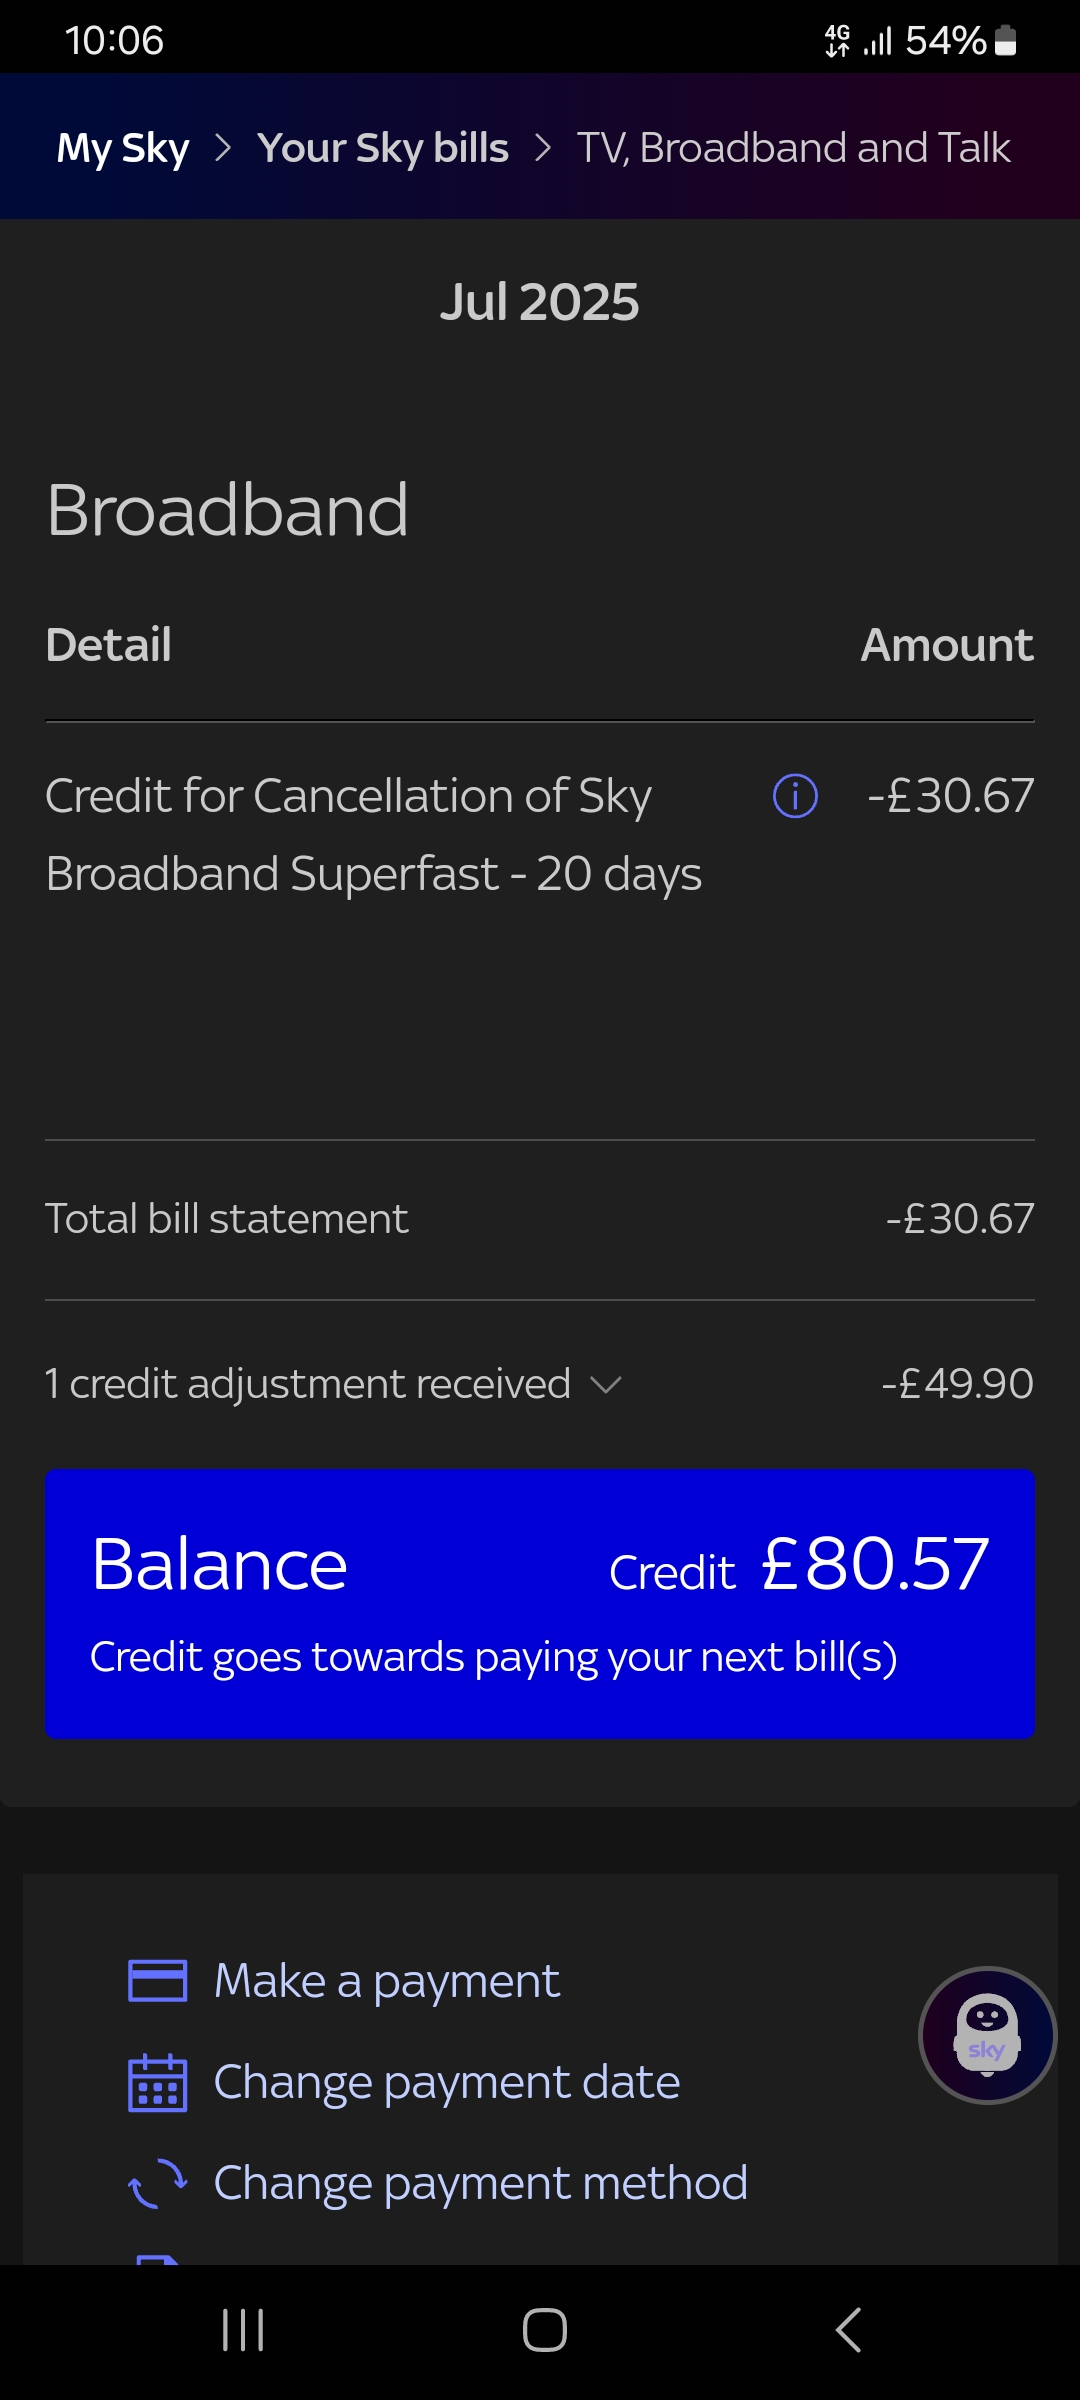
Task: Navigate to Your Sky bills breadcrumb
Action: click(383, 148)
